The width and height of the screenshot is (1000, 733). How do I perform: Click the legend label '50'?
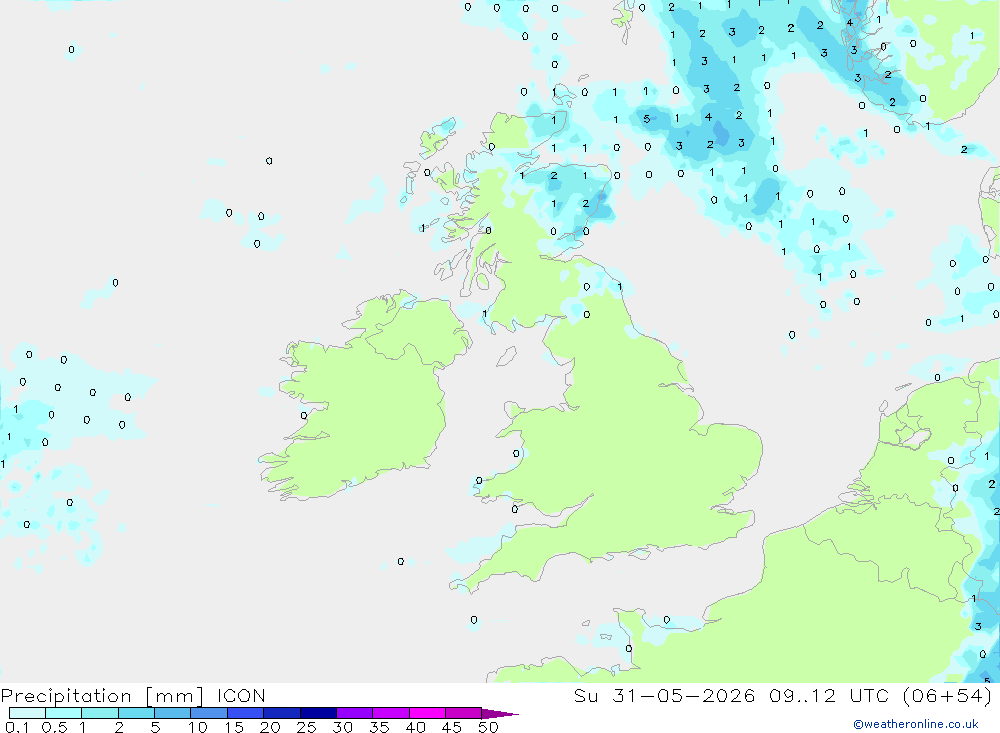(488, 727)
